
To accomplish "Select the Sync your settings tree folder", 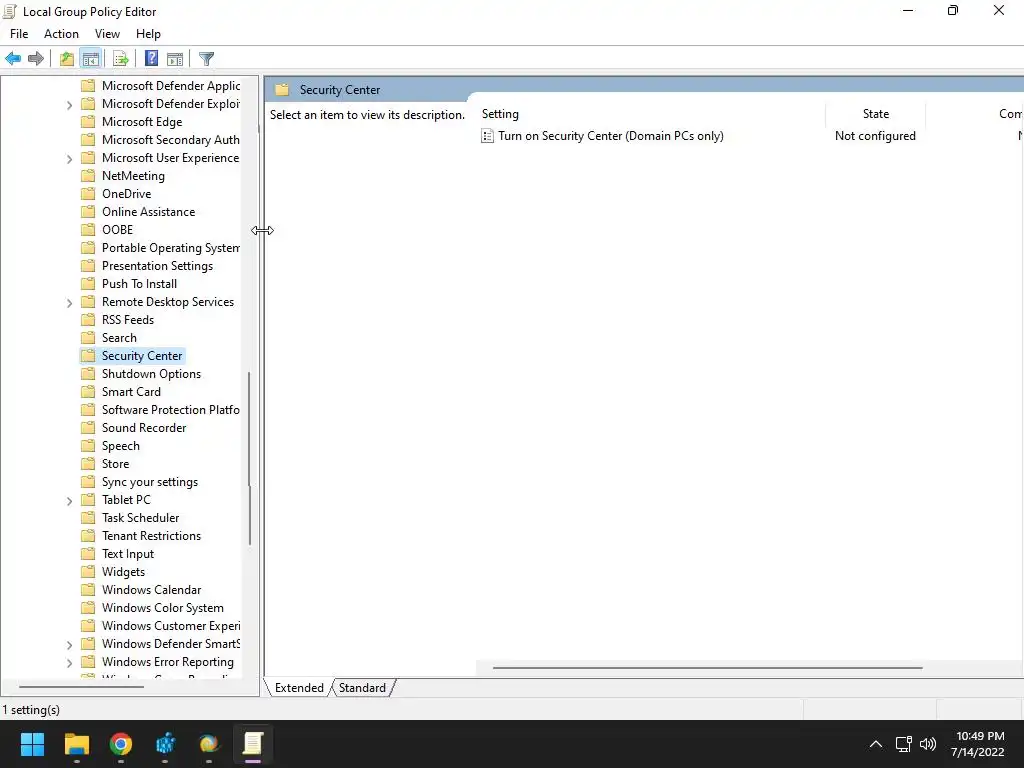I will tap(150, 482).
